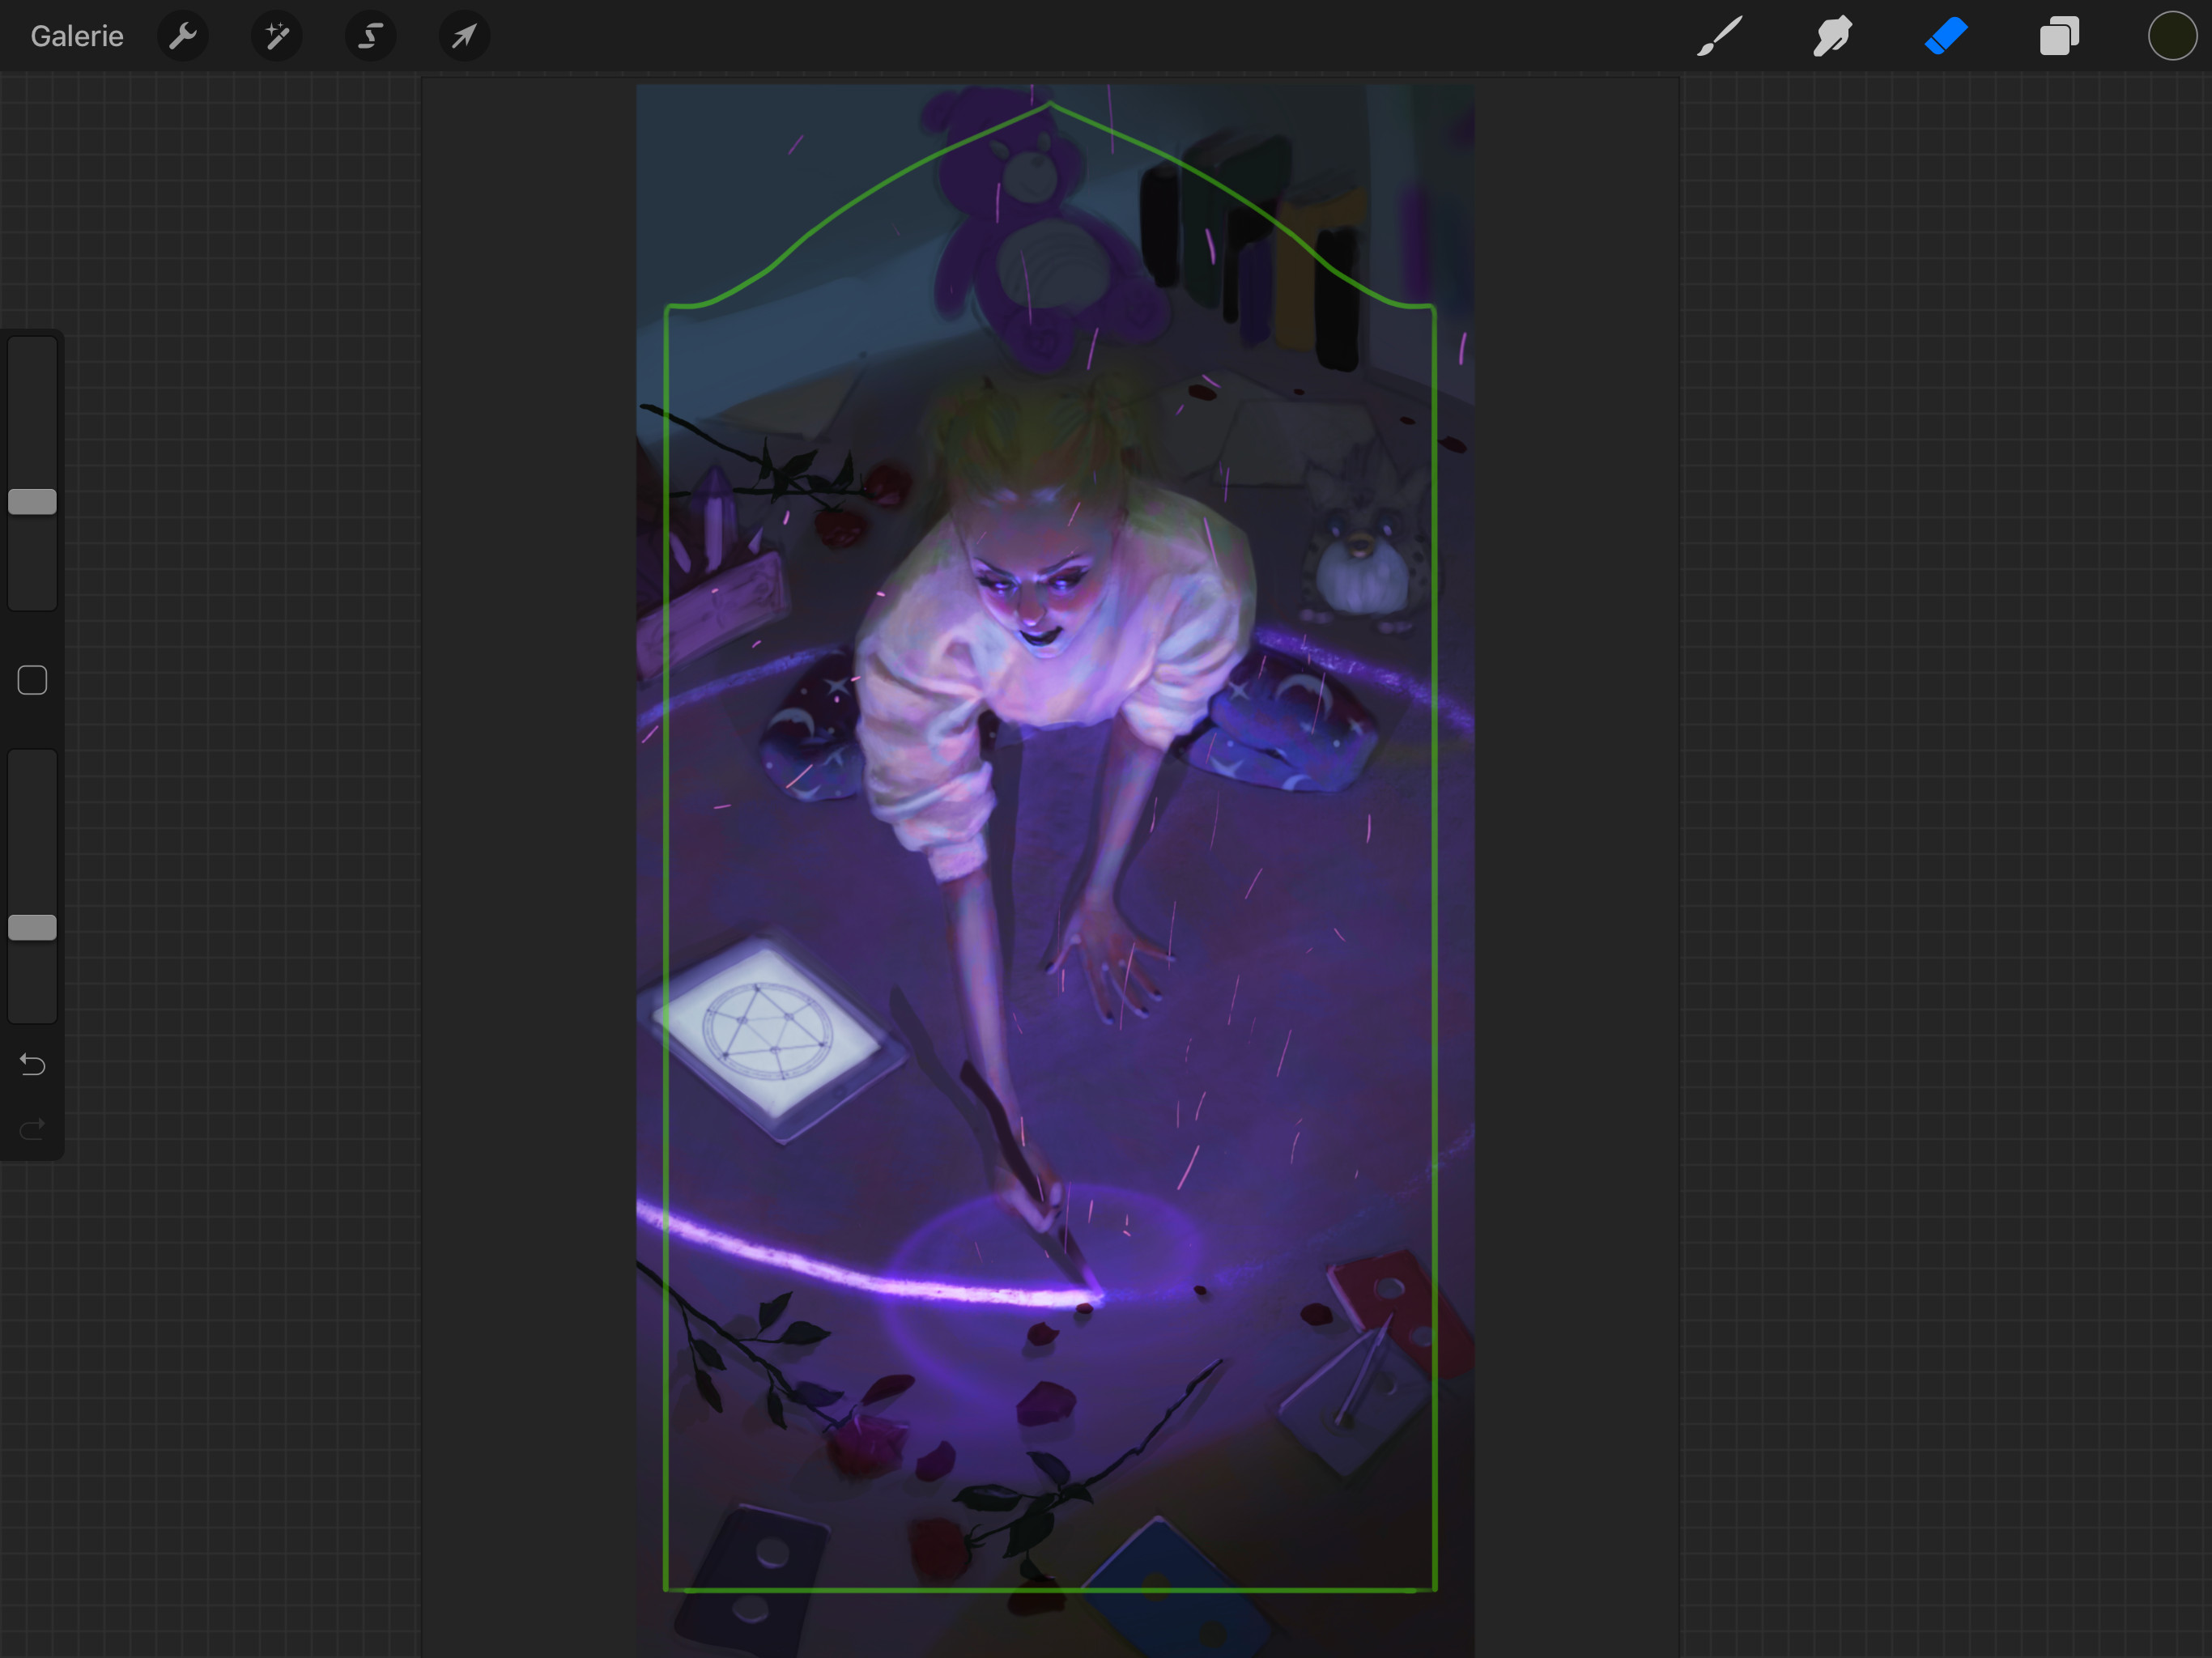
Task: Activate the Selection tool
Action: point(371,37)
